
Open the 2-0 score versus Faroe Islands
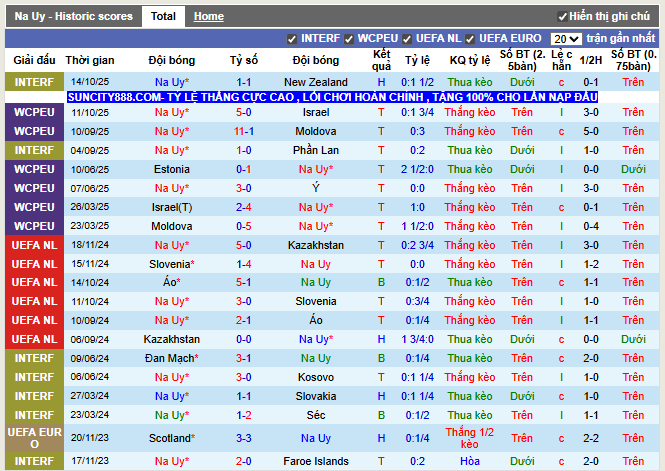[244, 461]
